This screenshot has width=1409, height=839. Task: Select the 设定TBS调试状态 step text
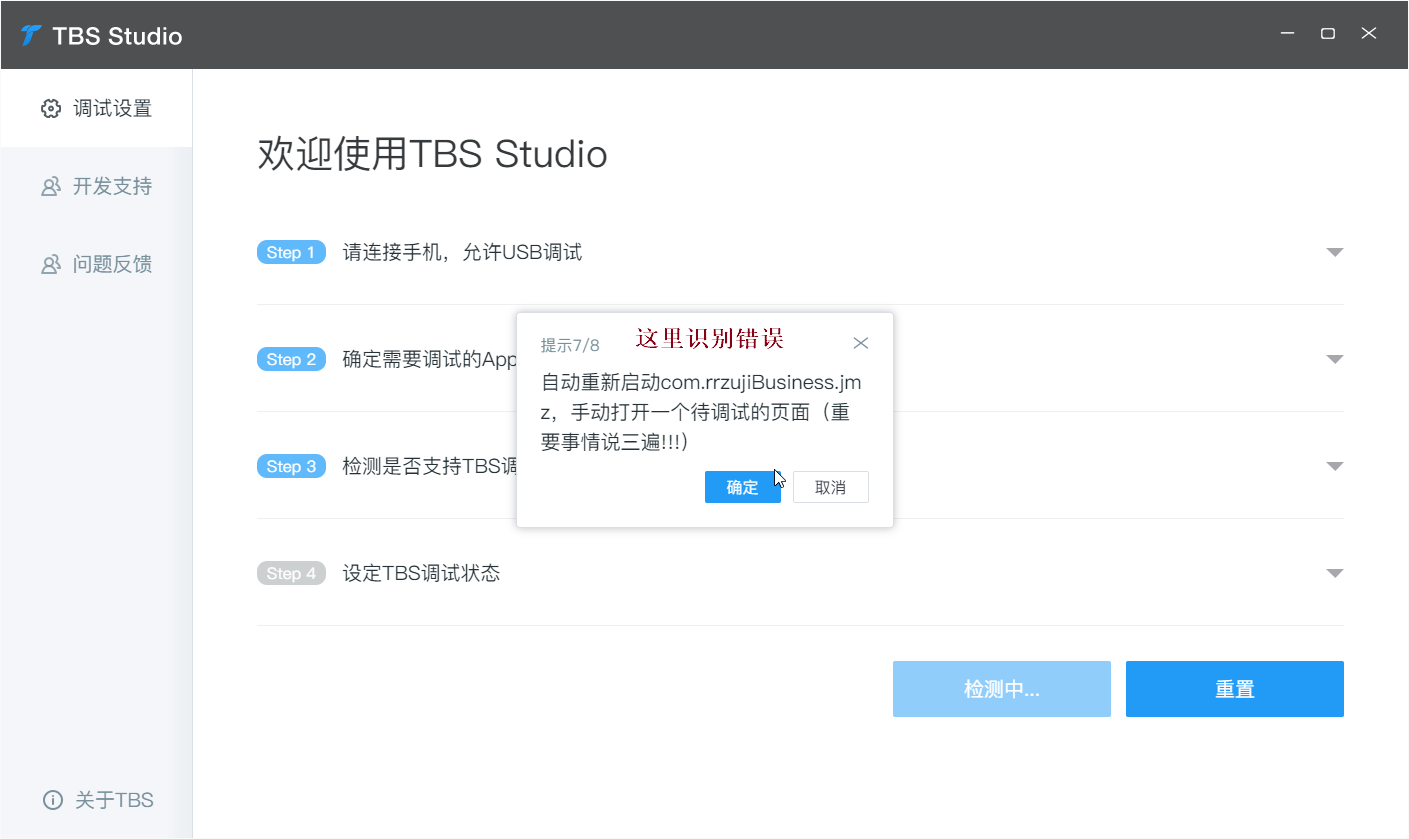421,573
